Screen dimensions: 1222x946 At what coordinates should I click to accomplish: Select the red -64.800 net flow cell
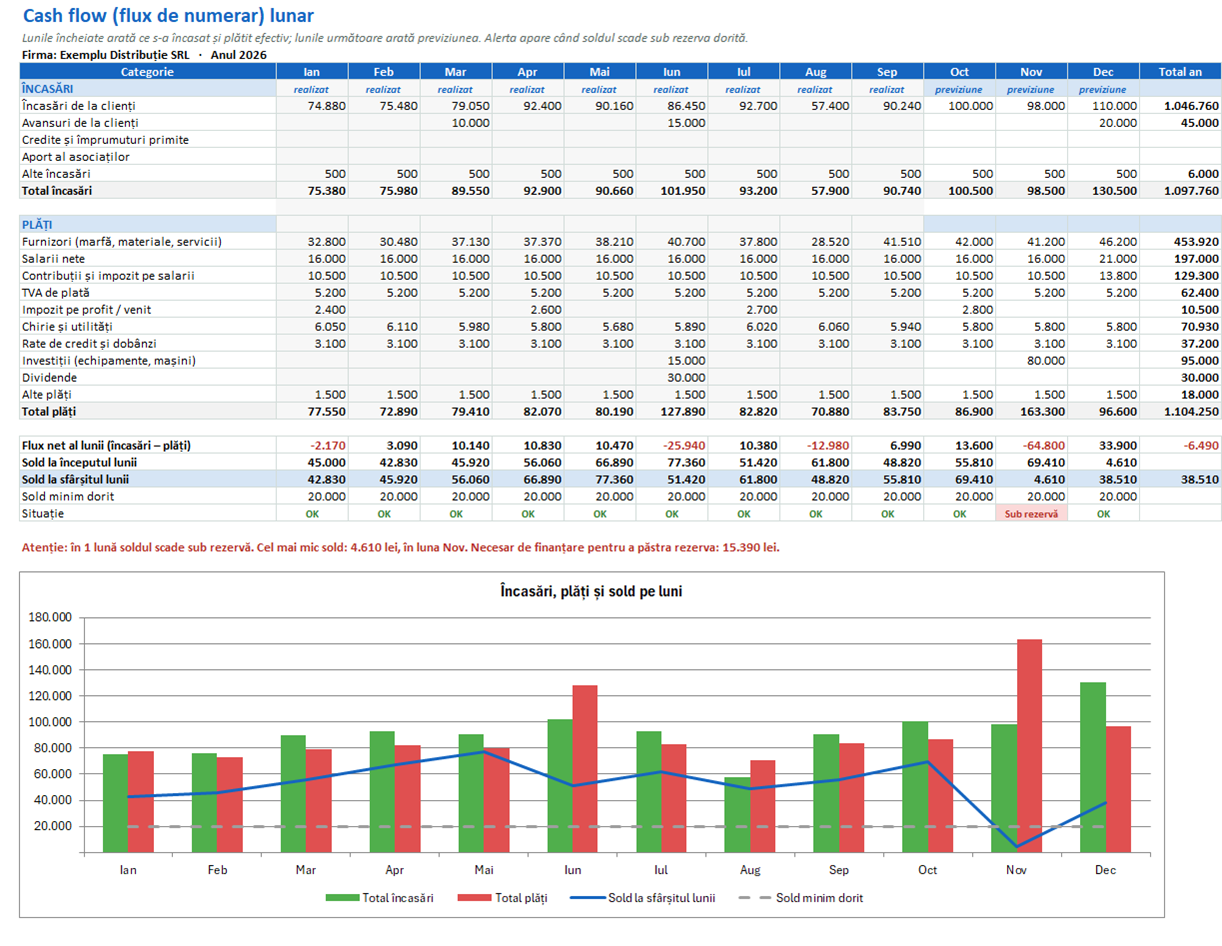click(x=1031, y=445)
